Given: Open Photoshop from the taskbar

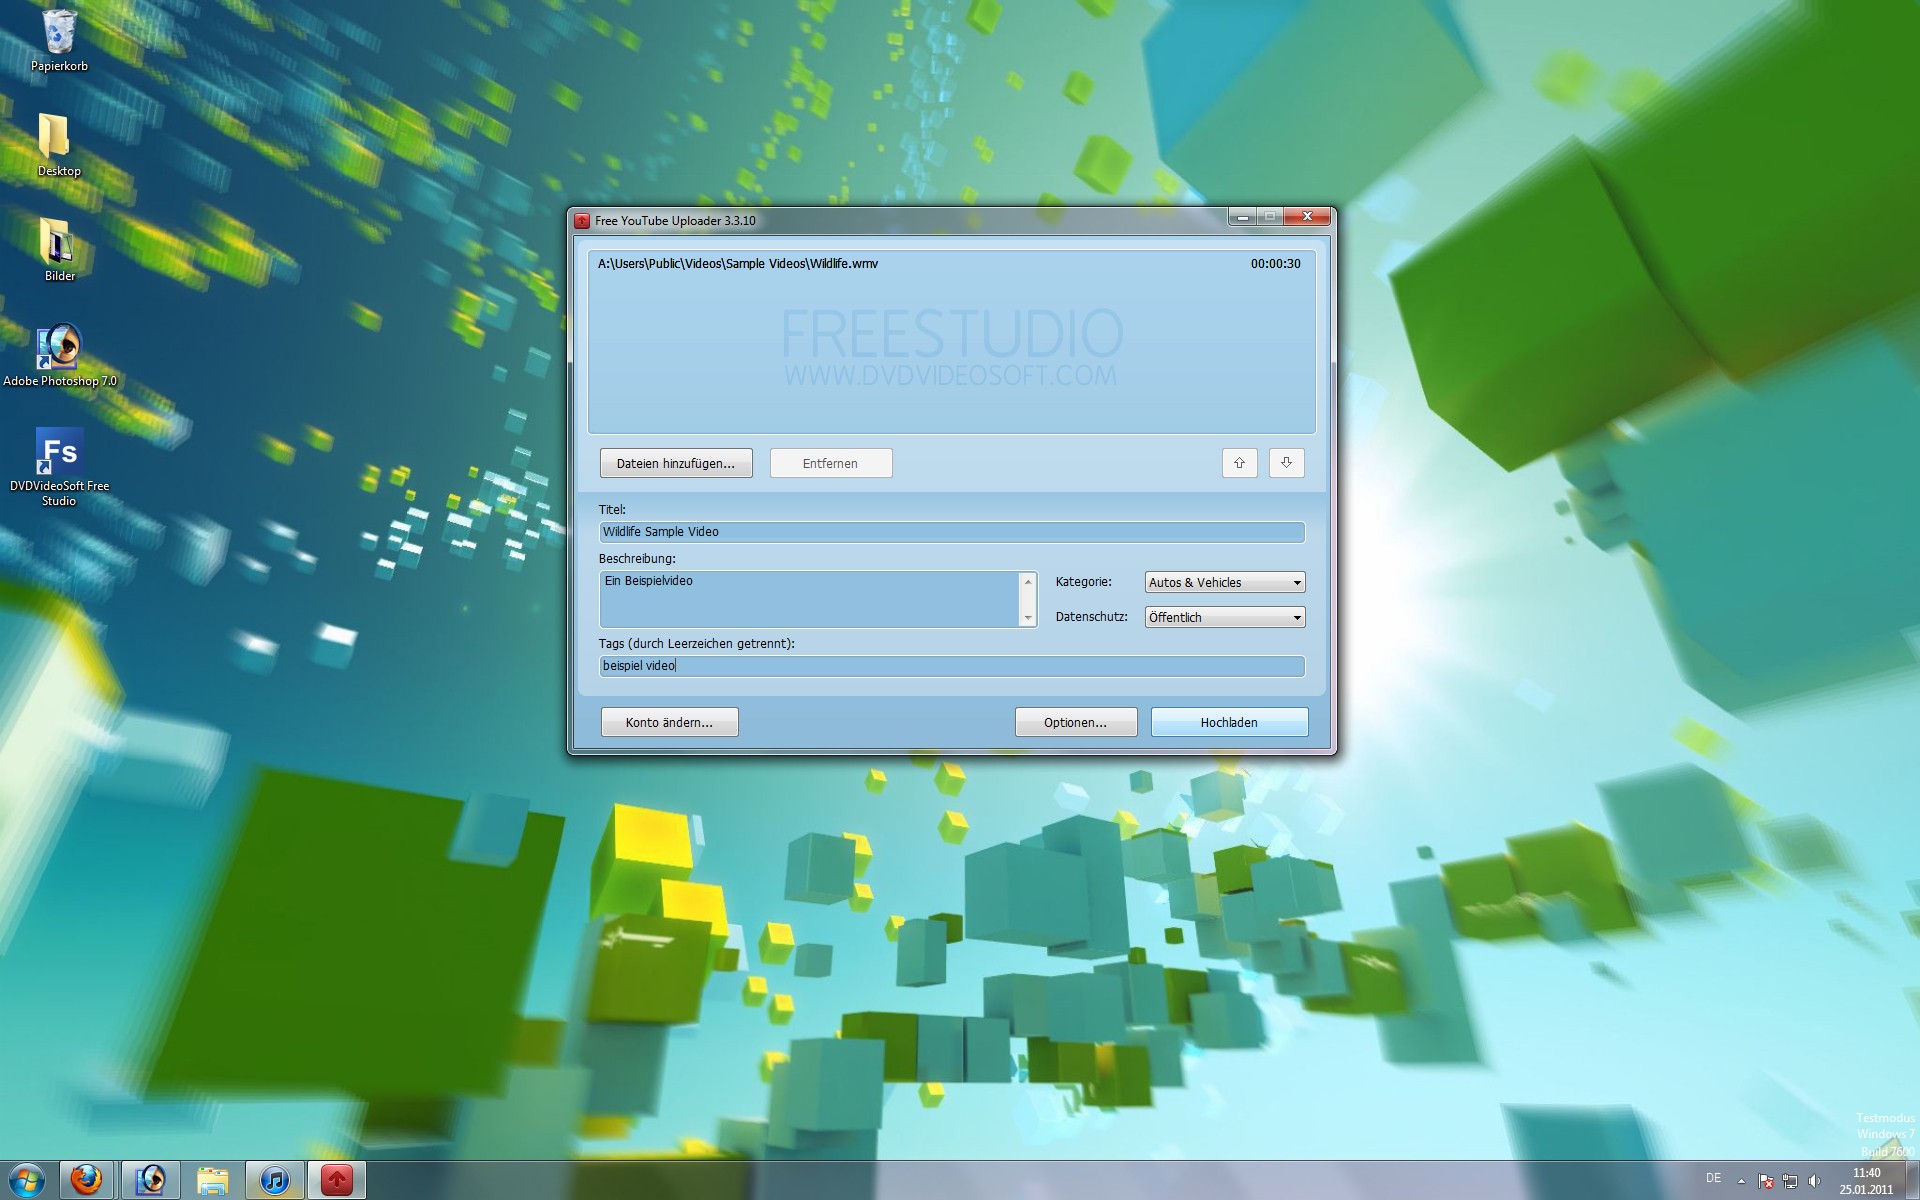Looking at the screenshot, I should point(151,1181).
